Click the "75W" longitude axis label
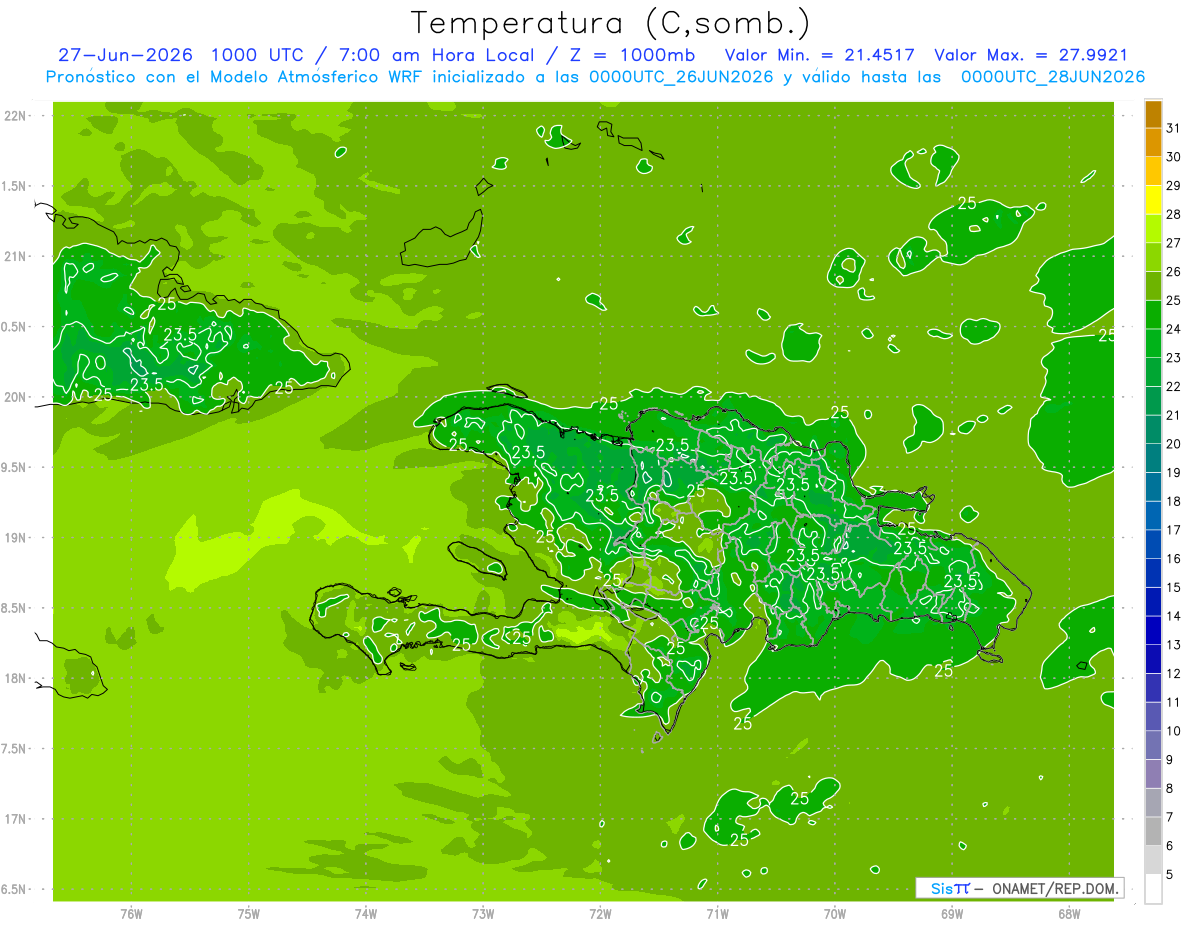The height and width of the screenshot is (927, 1200). pyautogui.click(x=249, y=914)
